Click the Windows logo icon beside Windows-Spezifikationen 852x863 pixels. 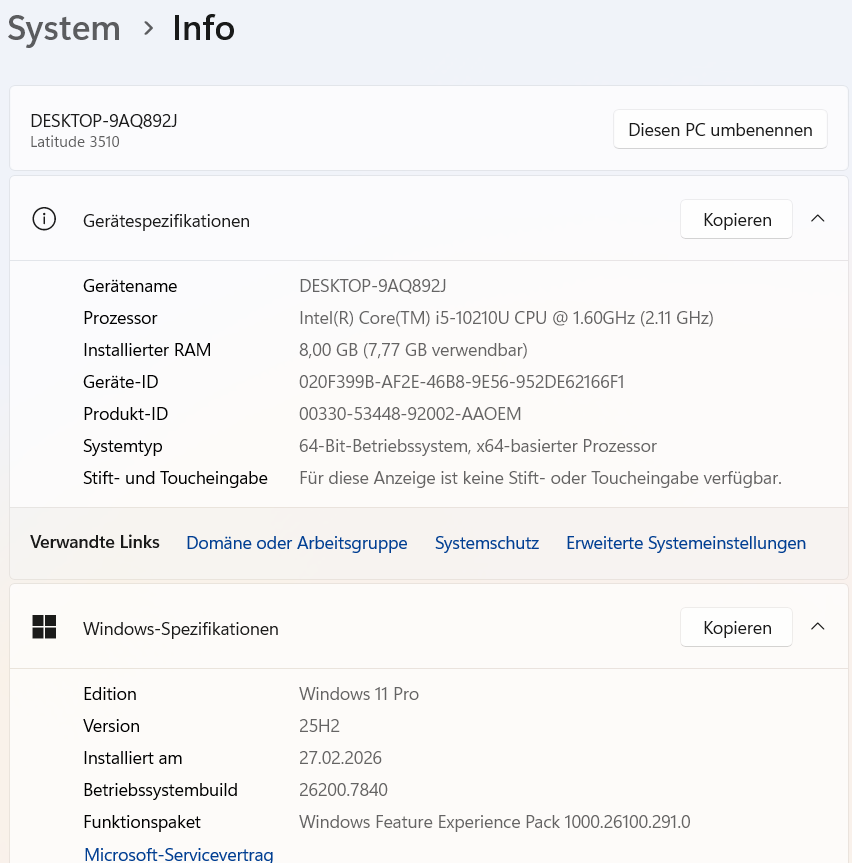click(44, 627)
